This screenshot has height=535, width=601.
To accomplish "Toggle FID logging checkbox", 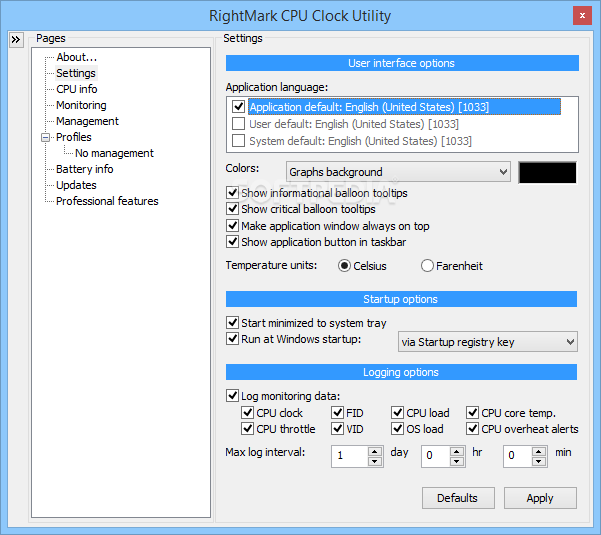I will click(x=337, y=413).
